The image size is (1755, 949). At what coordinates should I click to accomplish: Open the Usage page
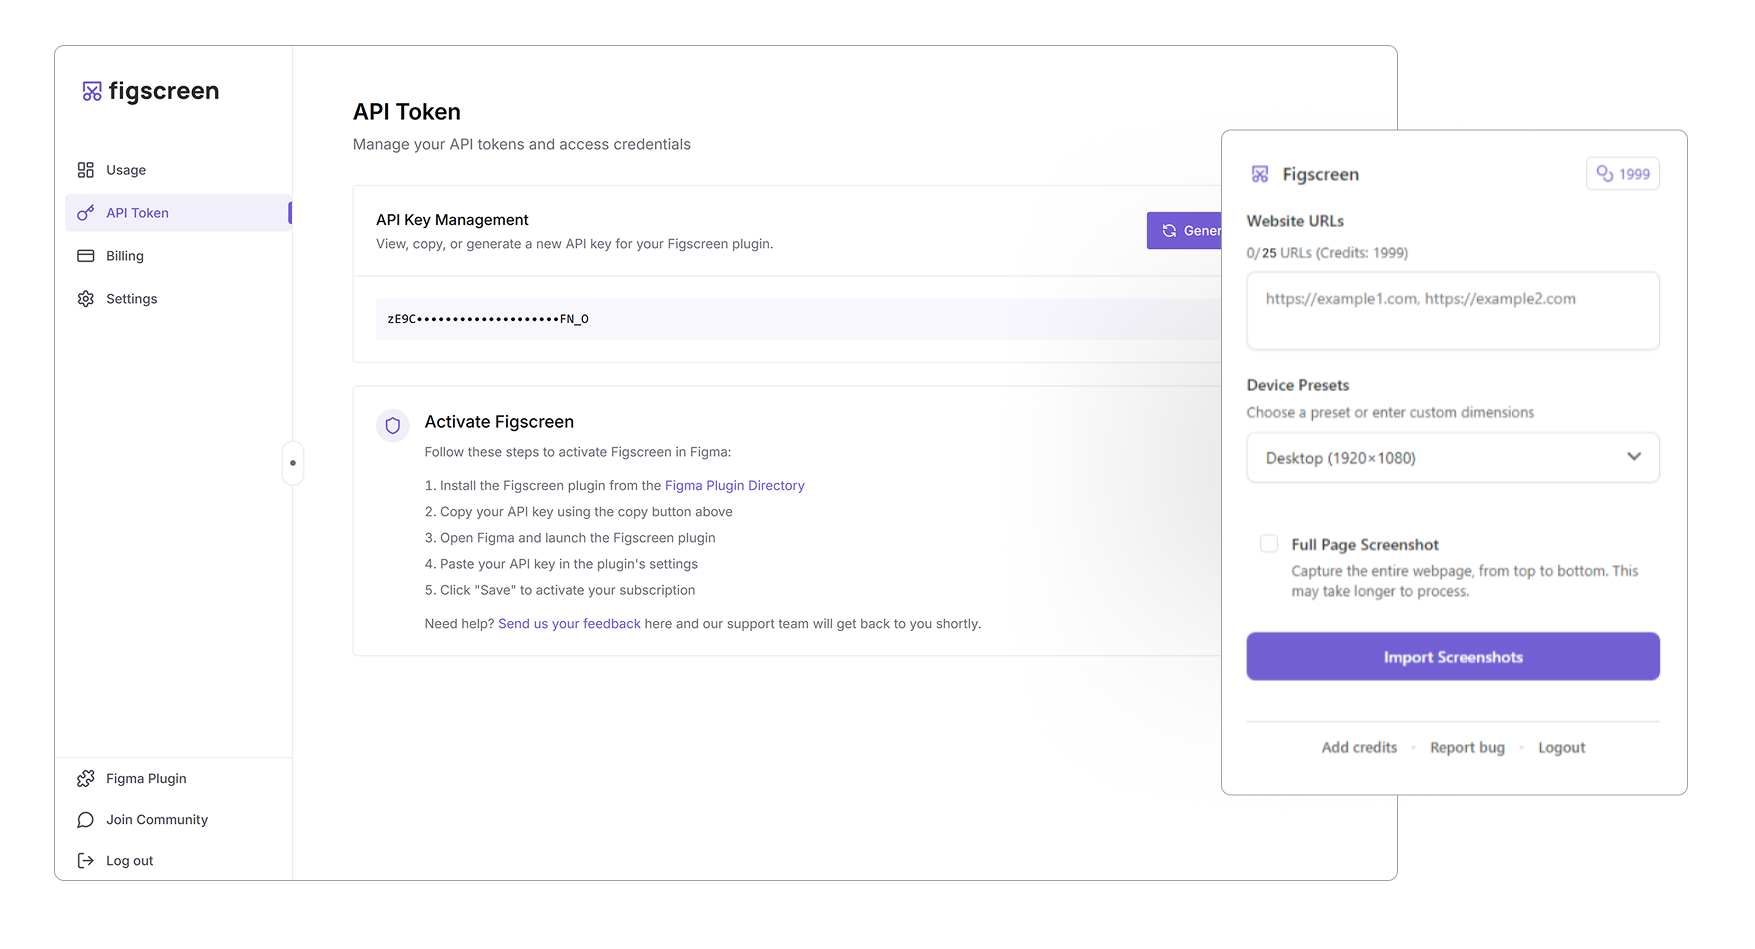[178, 170]
